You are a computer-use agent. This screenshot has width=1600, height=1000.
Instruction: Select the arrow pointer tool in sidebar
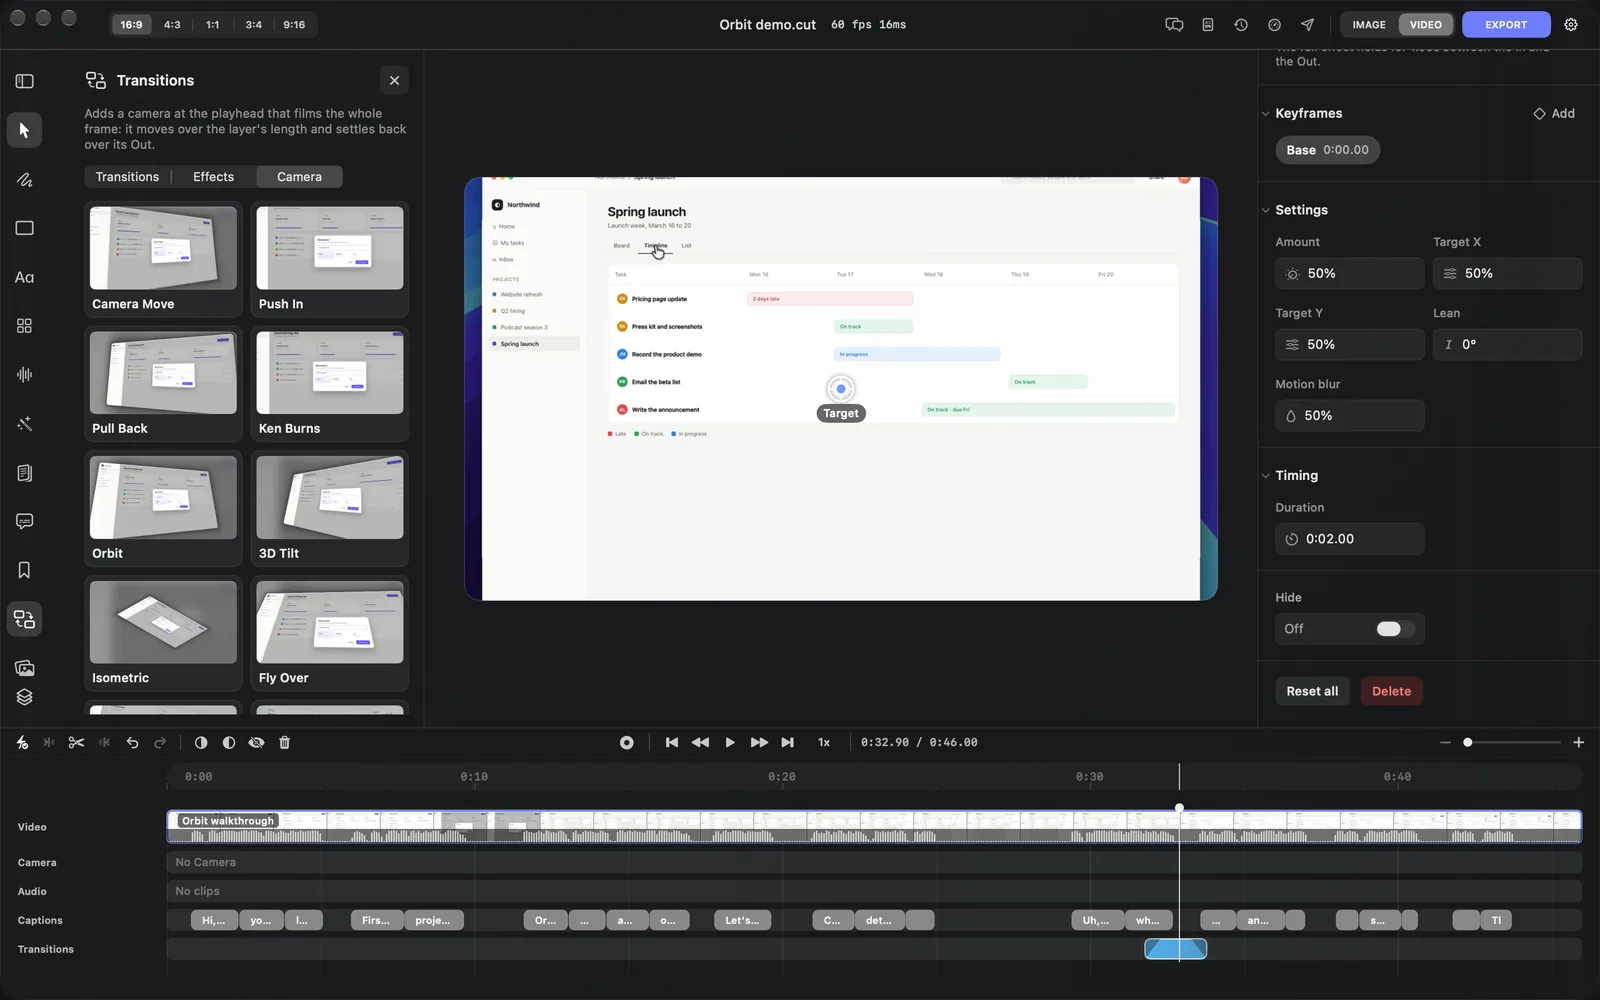pos(24,130)
